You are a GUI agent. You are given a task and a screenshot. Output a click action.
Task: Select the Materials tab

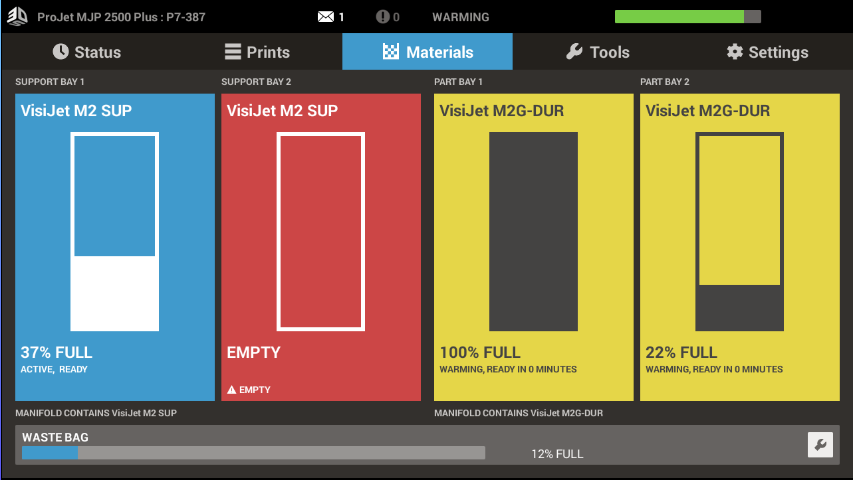click(x=427, y=52)
